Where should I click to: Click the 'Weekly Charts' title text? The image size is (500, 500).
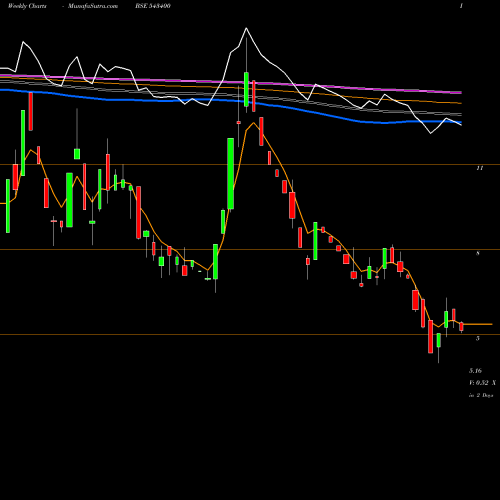[x=27, y=6]
